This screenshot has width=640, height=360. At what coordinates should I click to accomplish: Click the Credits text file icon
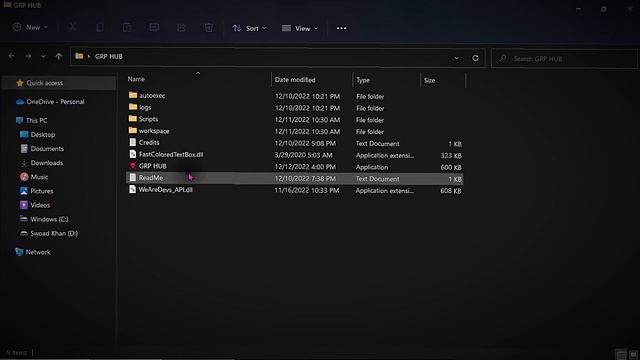pos(133,142)
